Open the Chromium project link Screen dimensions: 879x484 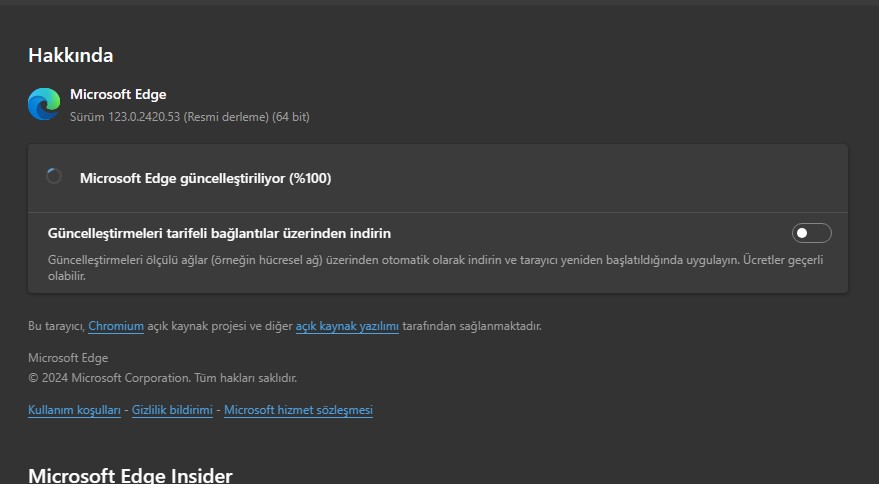116,326
